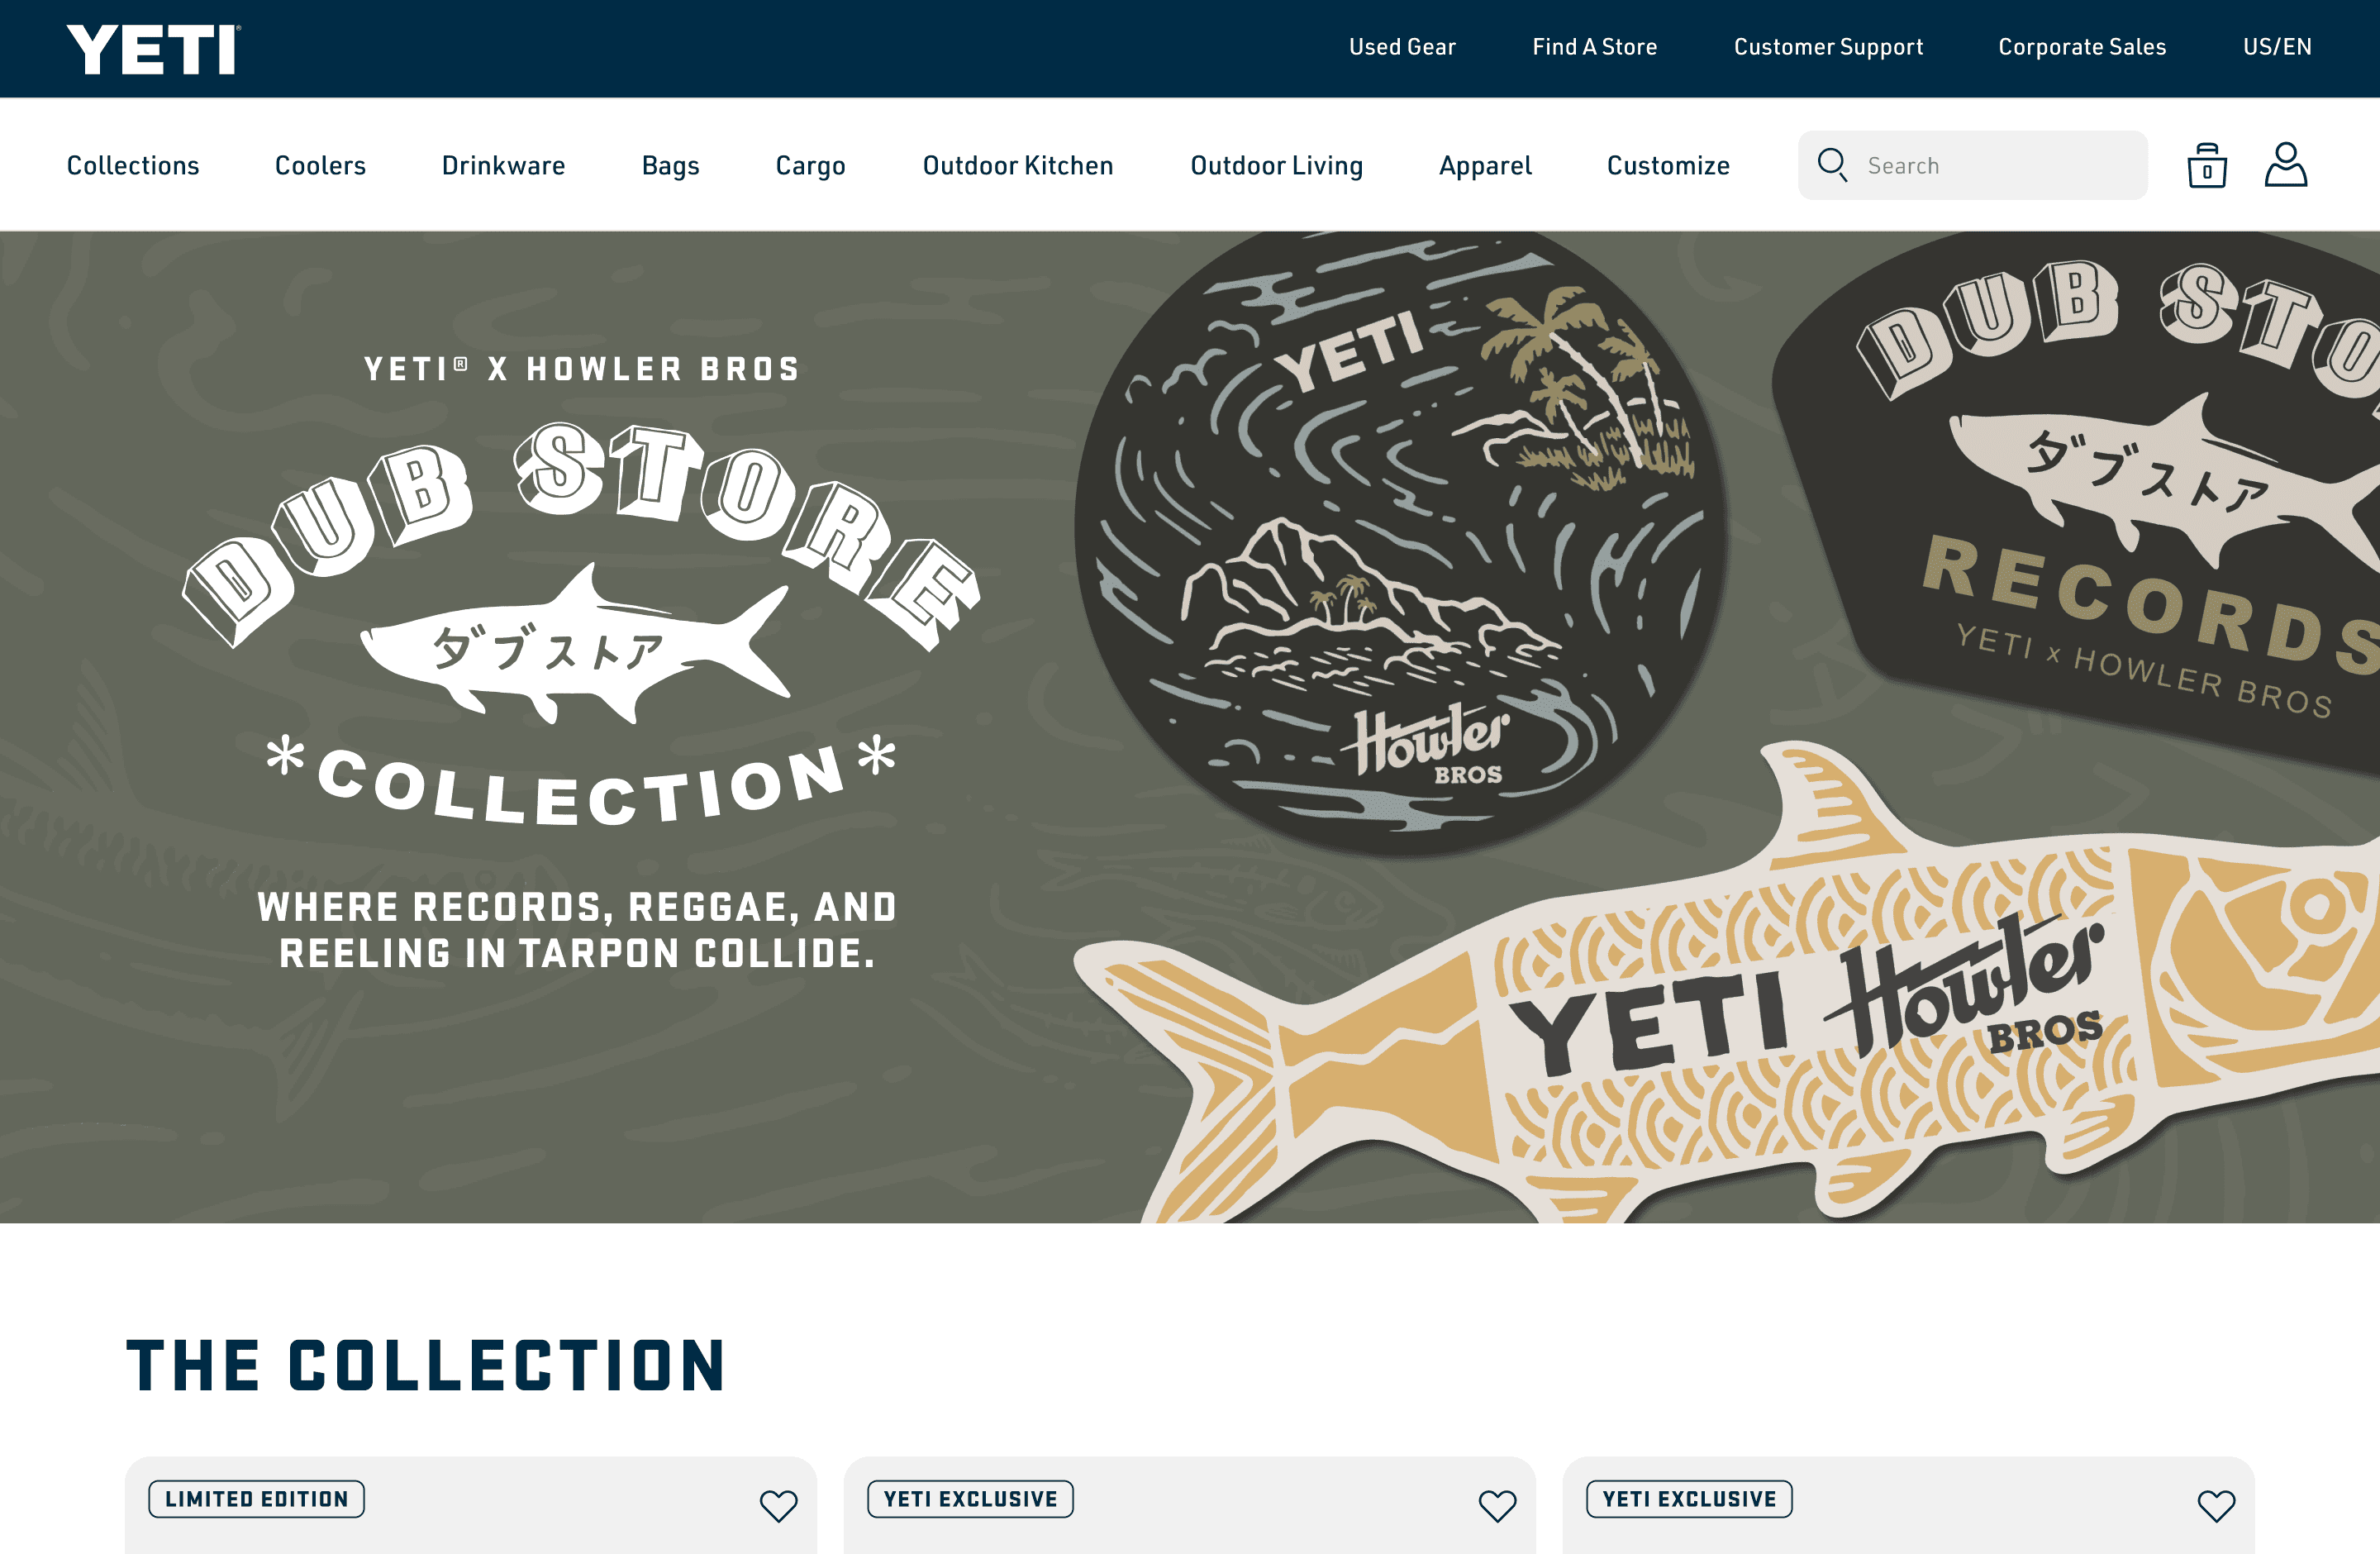2380x1554 pixels.
Task: Go to Customer Support
Action: 1828,47
